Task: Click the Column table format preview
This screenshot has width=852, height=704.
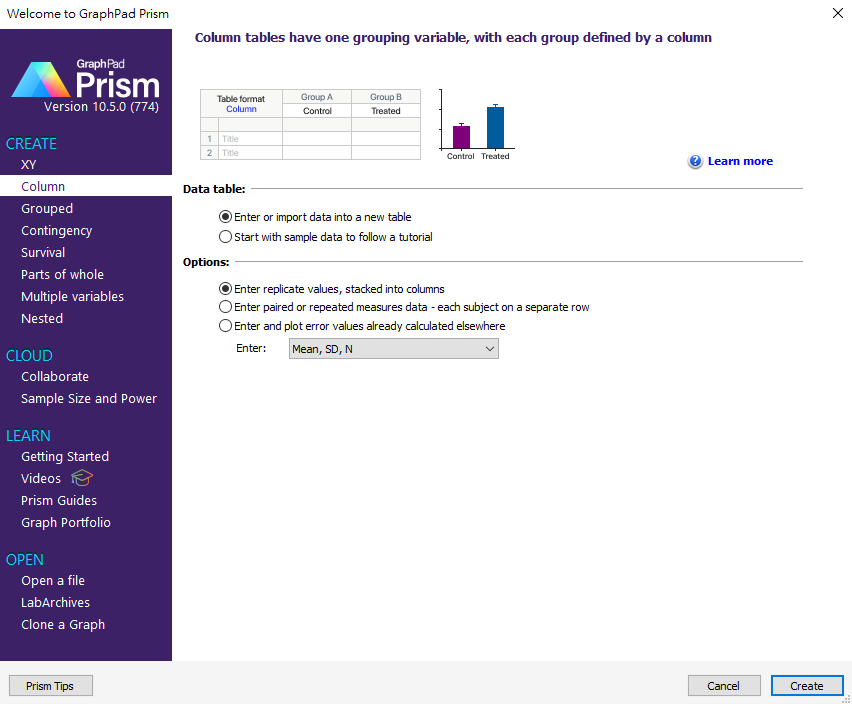Action: point(310,124)
